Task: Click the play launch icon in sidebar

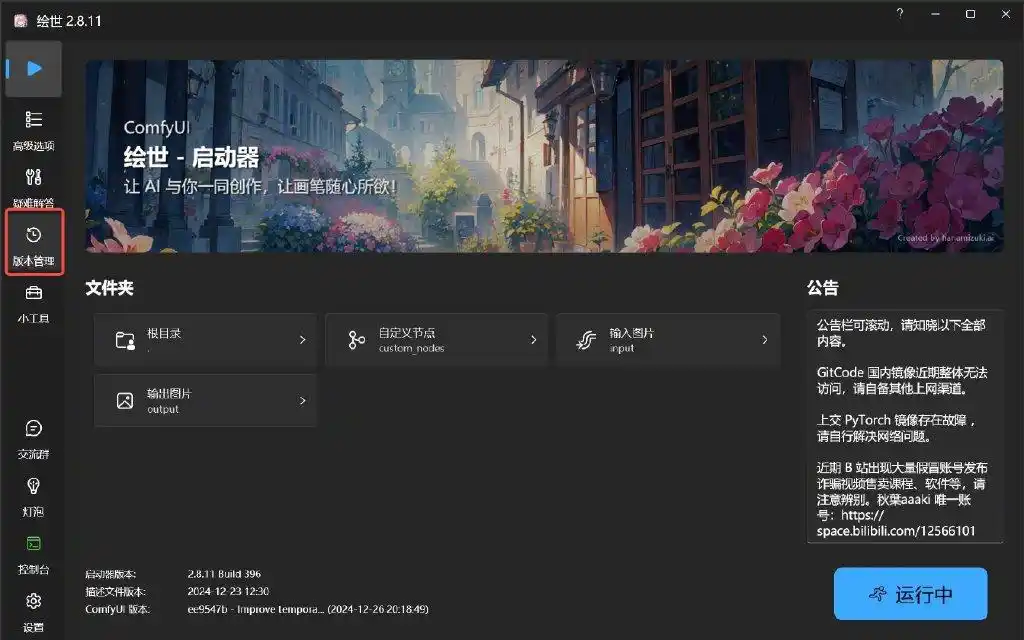Action: [x=34, y=68]
